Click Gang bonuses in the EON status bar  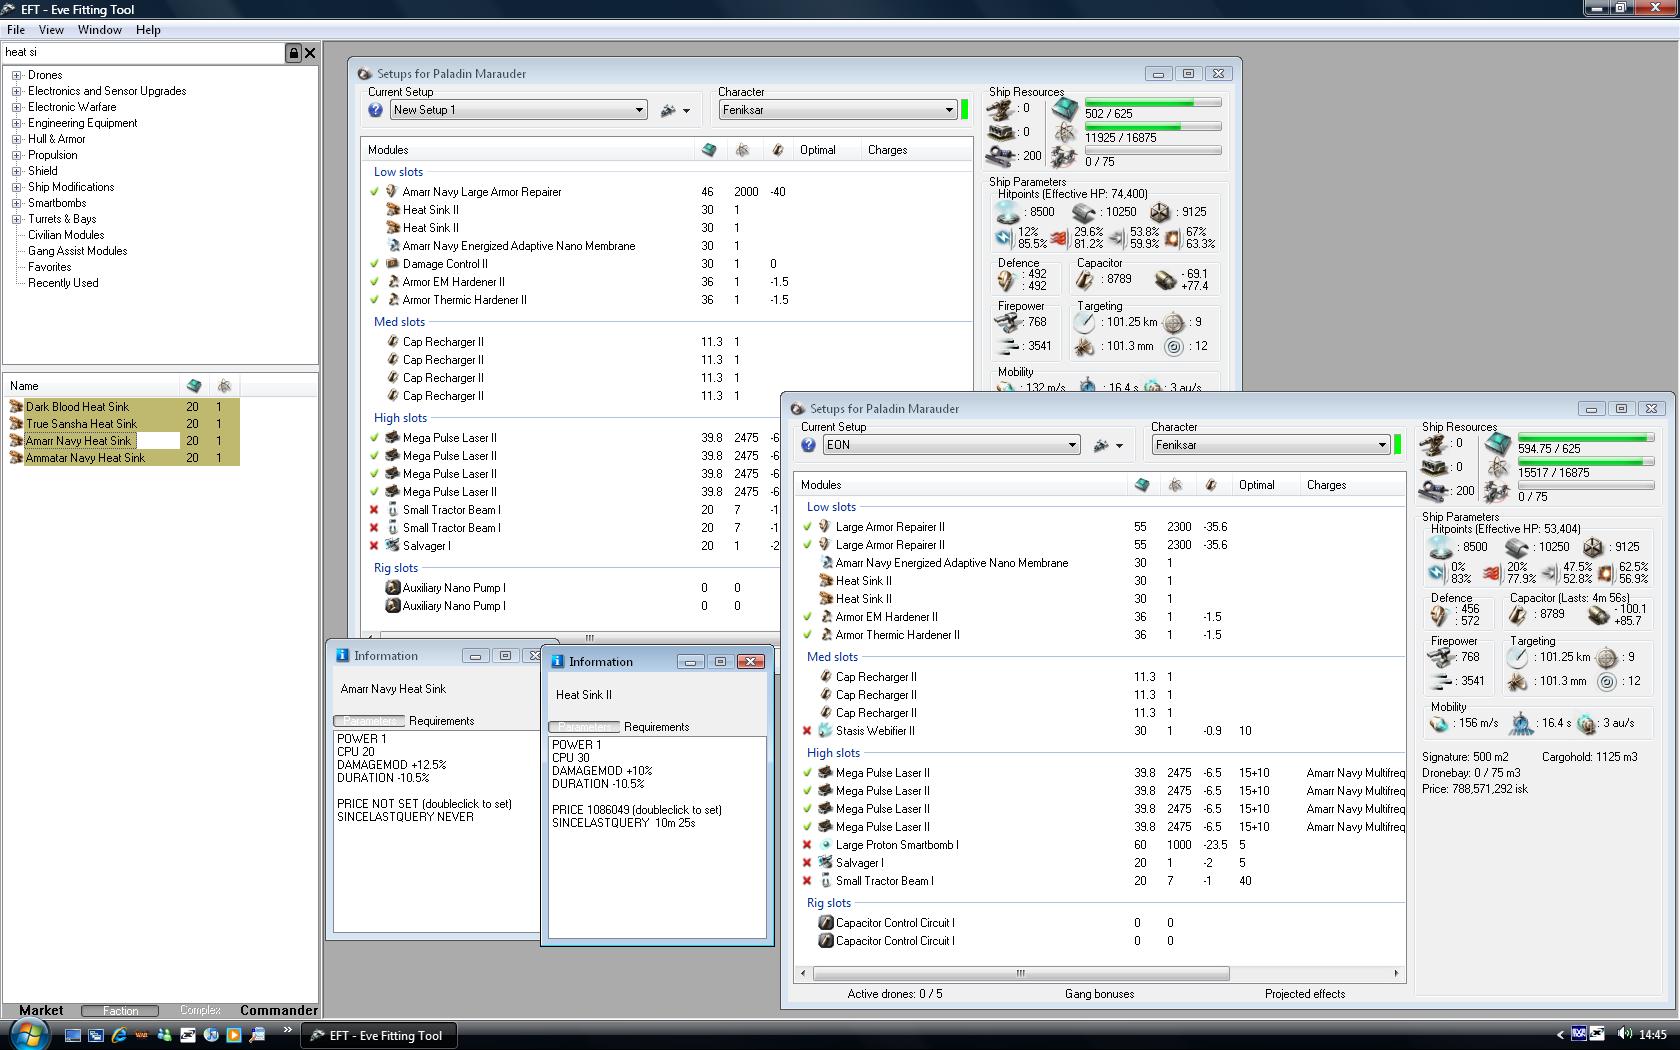(1099, 994)
